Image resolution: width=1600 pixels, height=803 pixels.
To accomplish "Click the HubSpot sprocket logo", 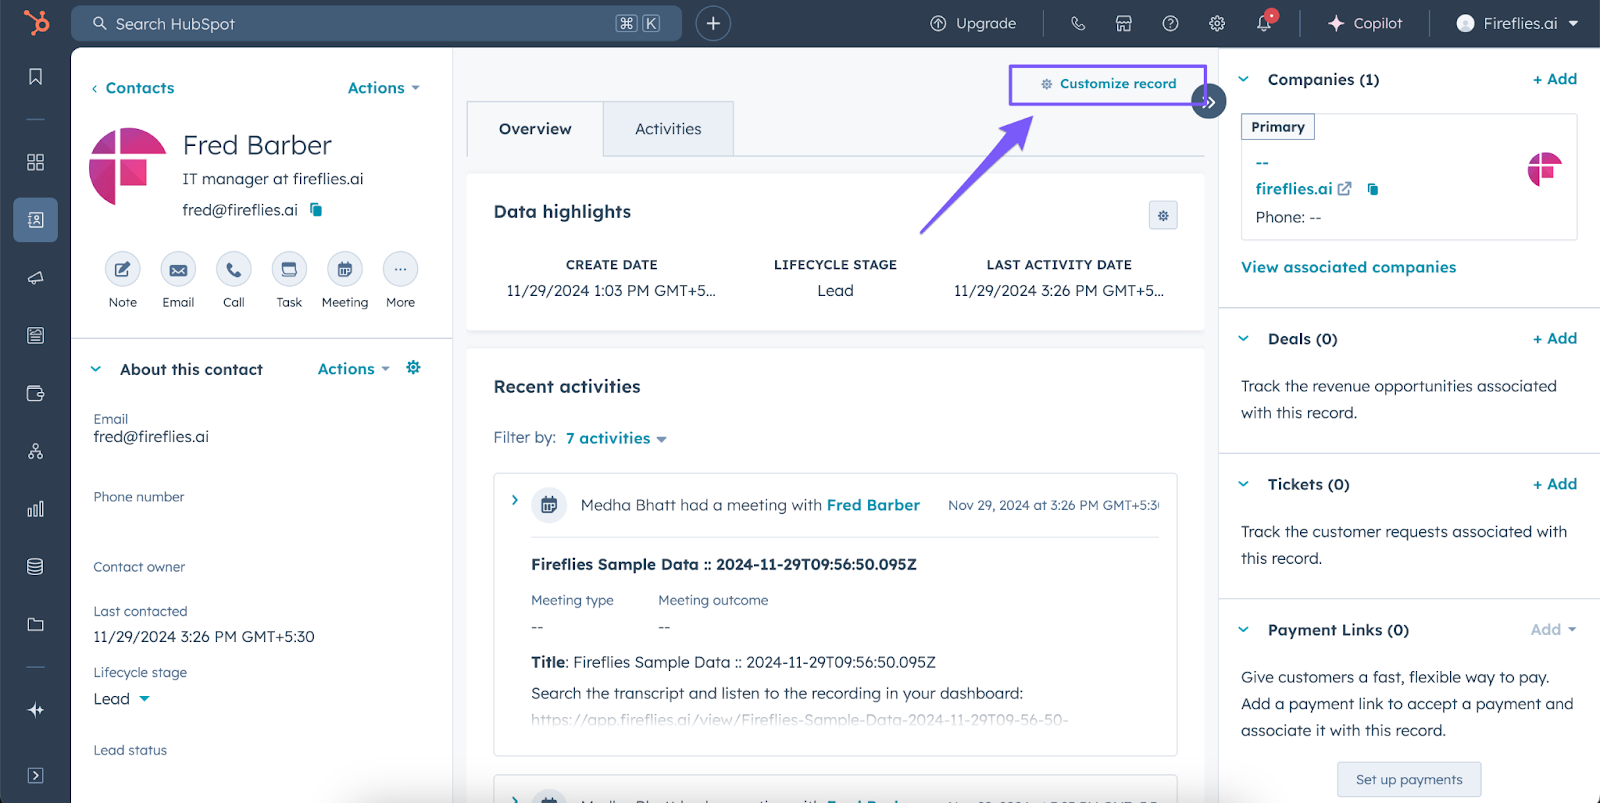I will click(36, 22).
